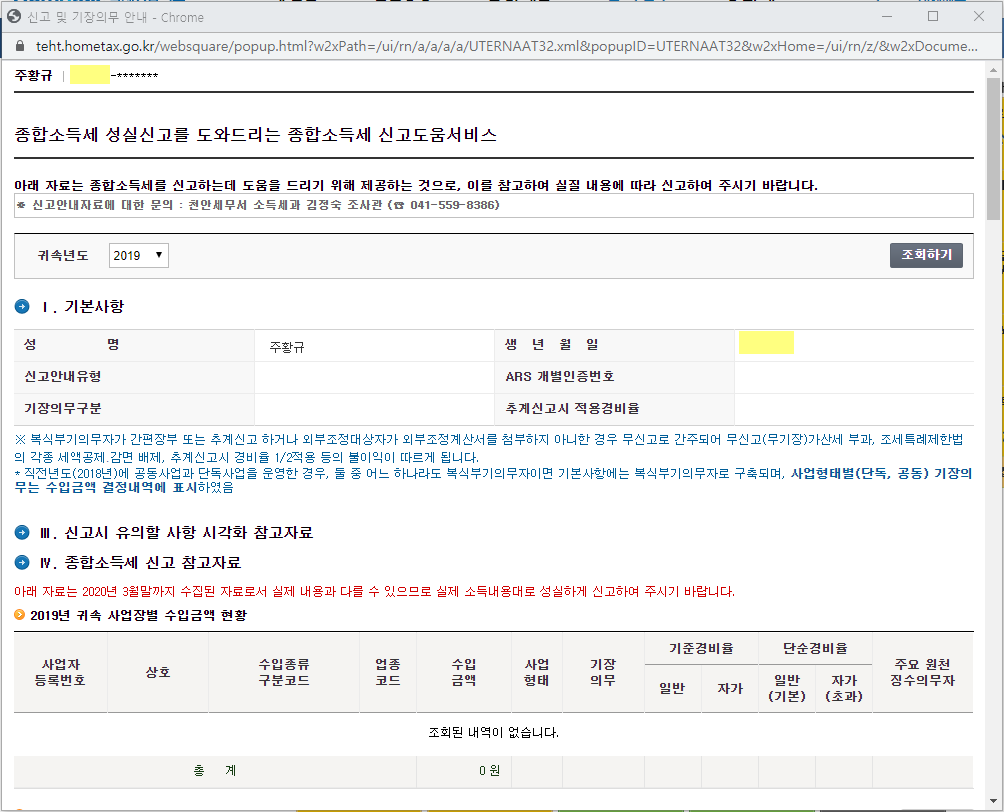Click the blue arrow icon beside Ⅰ. 기본사항
Viewport: 1004px width, 812px height.
coord(22,306)
